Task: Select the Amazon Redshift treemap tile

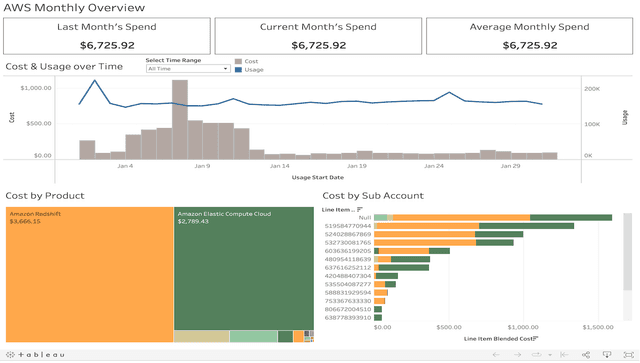Action: pos(89,274)
